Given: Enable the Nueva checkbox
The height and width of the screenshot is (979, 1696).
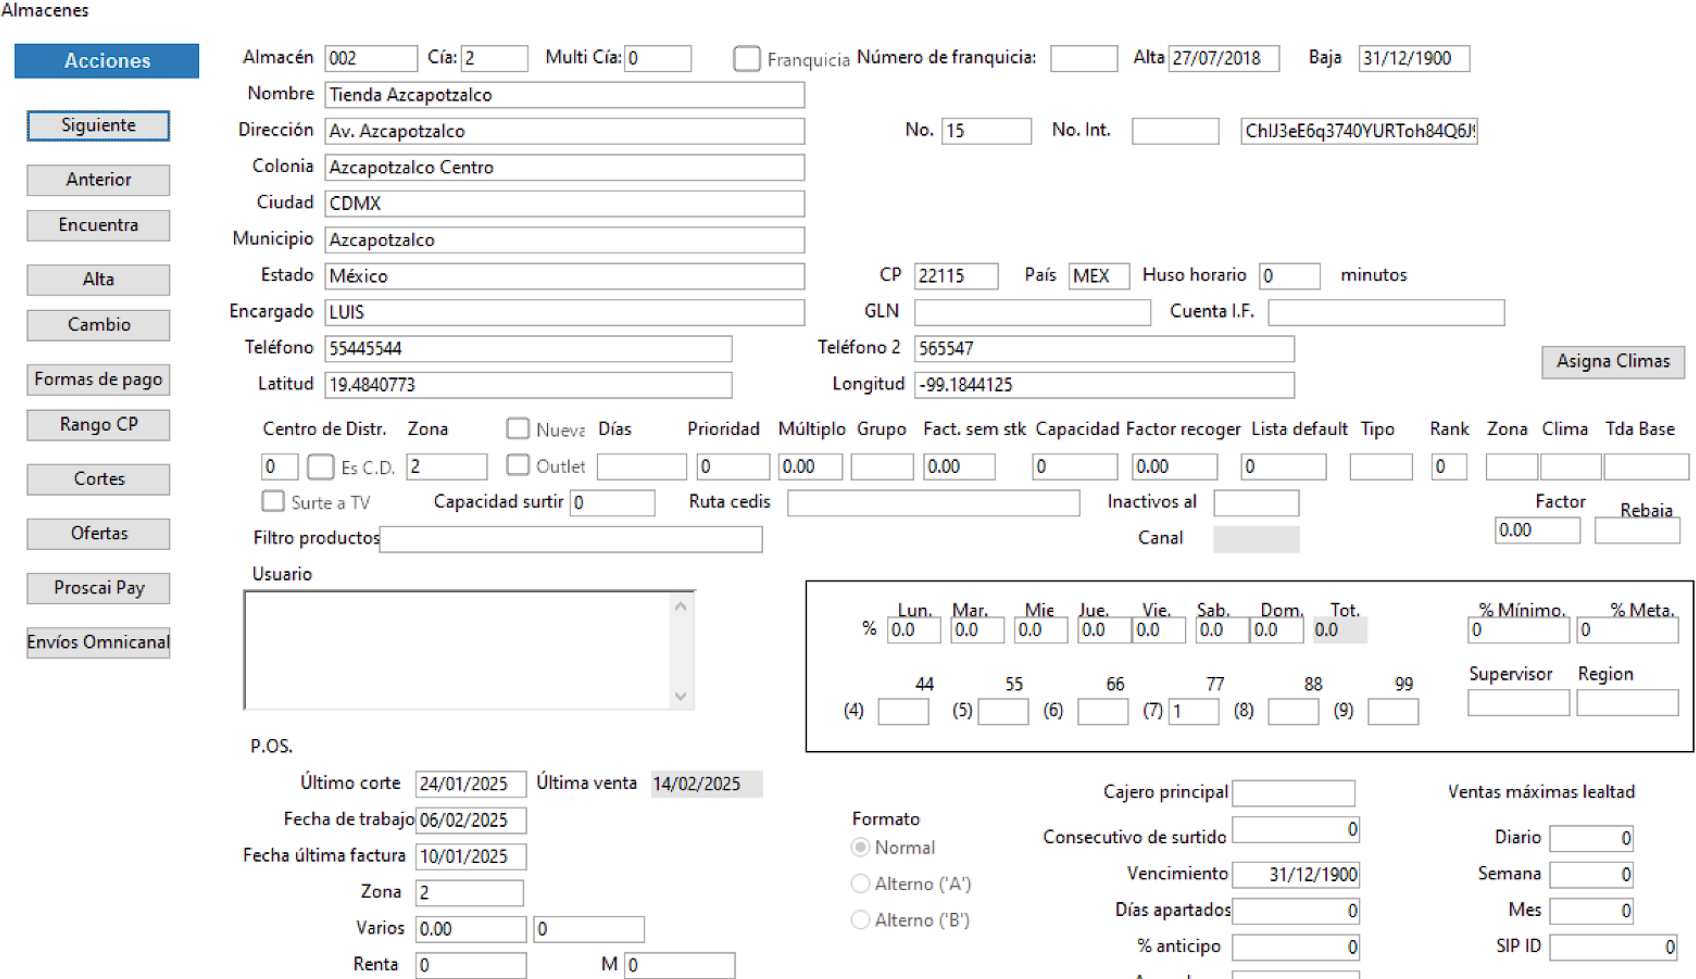Looking at the screenshot, I should 517,429.
